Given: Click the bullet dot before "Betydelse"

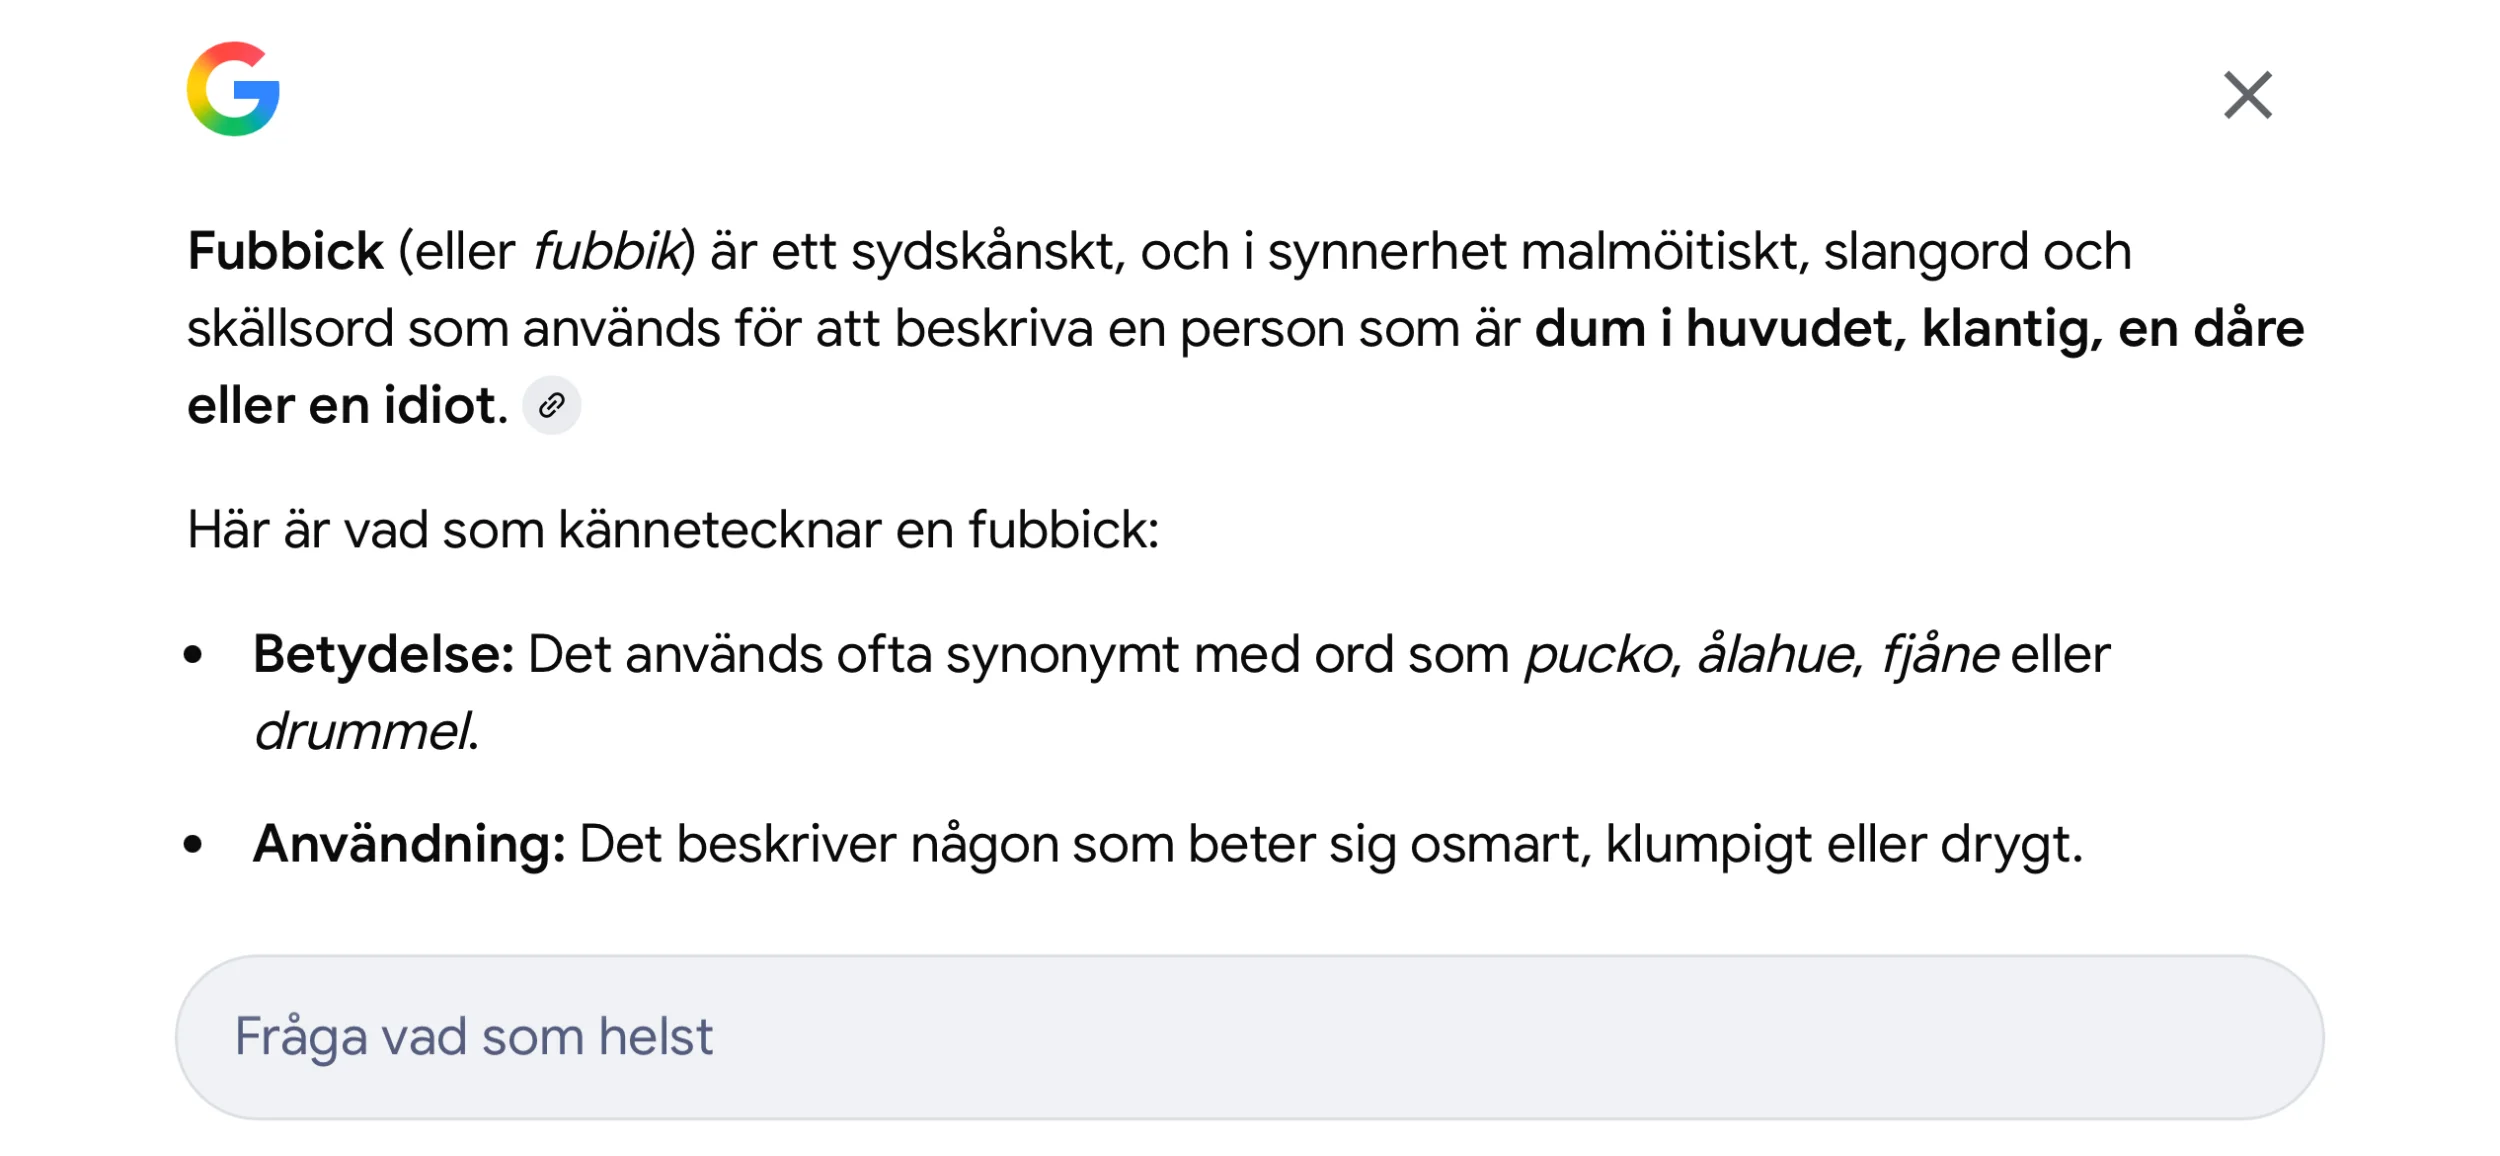Looking at the screenshot, I should pos(194,655).
